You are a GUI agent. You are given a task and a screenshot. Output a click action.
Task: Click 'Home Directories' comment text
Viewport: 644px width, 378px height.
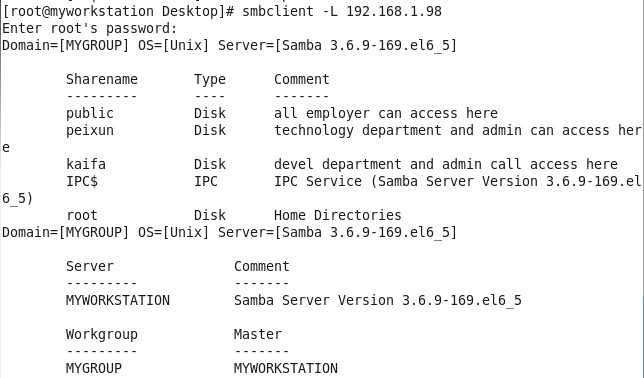338,215
